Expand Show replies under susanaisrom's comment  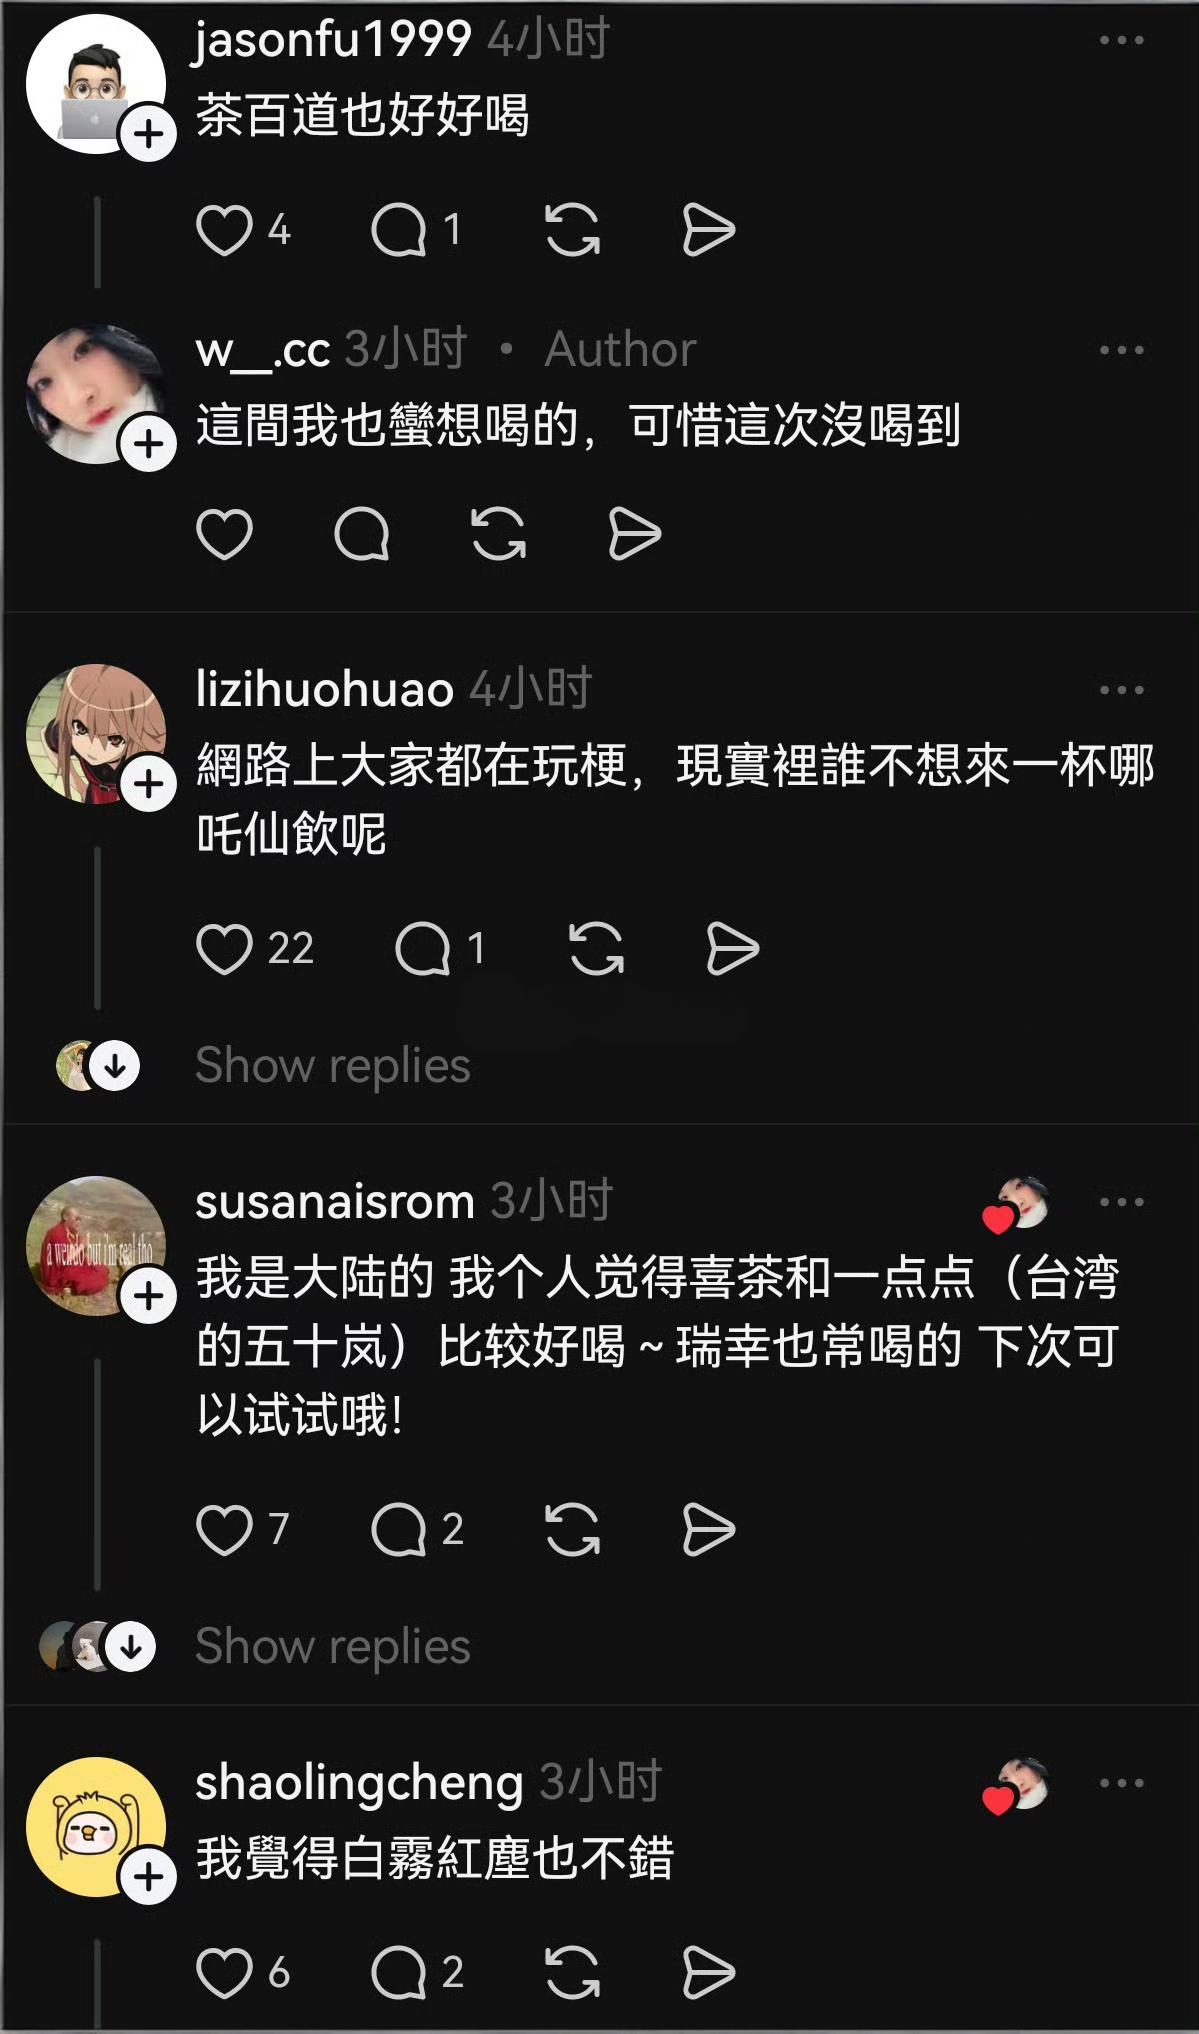pos(333,1646)
